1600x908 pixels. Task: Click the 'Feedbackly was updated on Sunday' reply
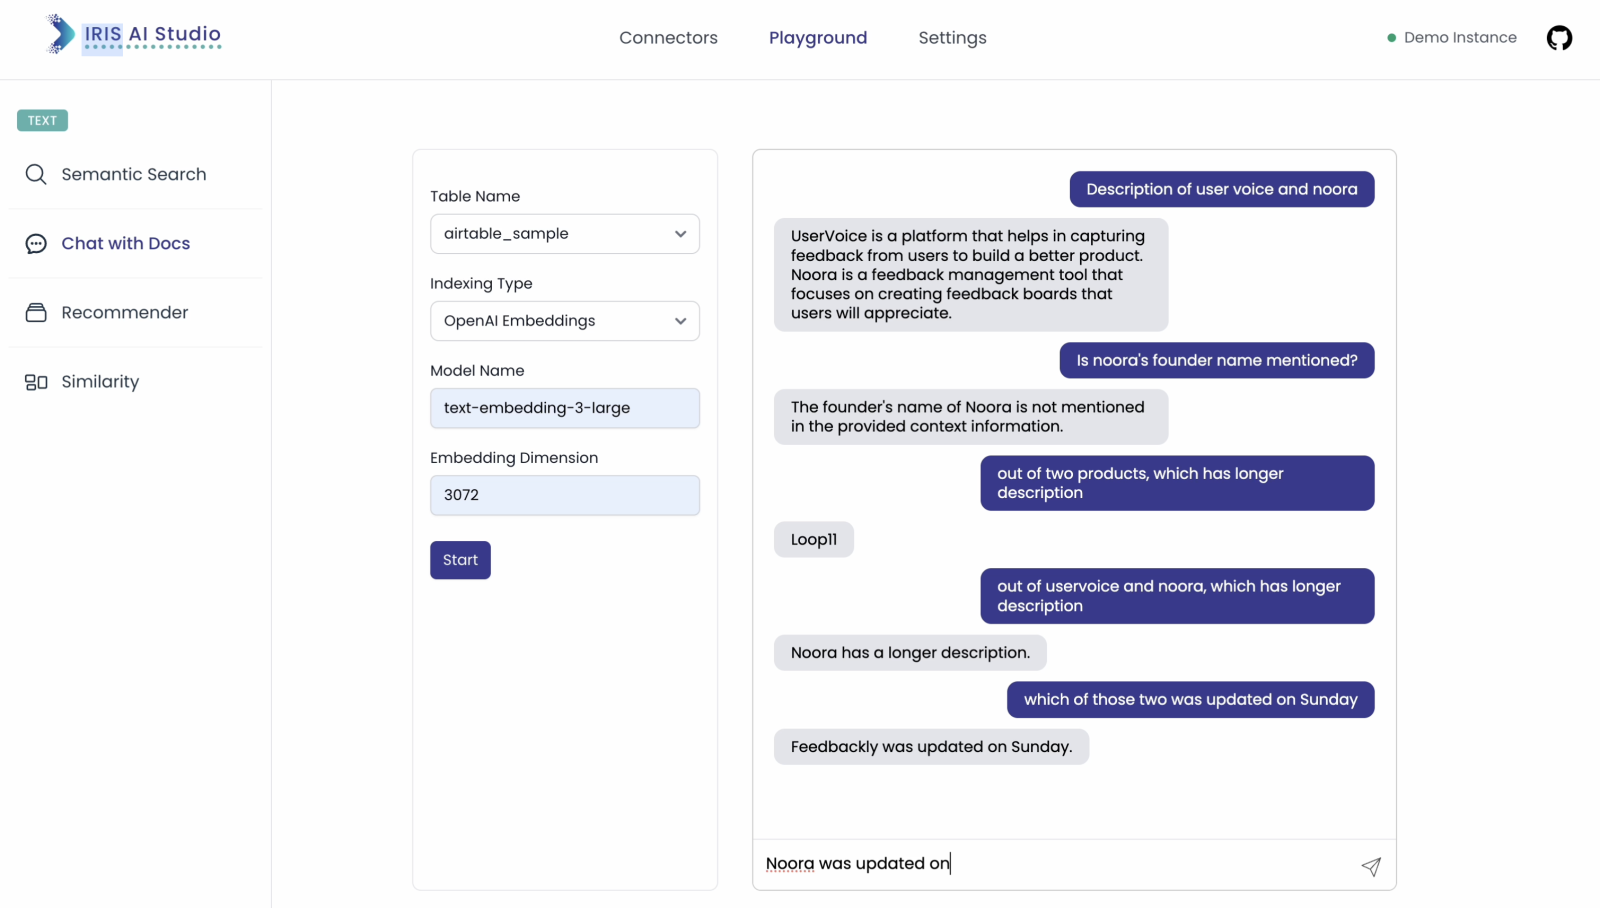[930, 747]
